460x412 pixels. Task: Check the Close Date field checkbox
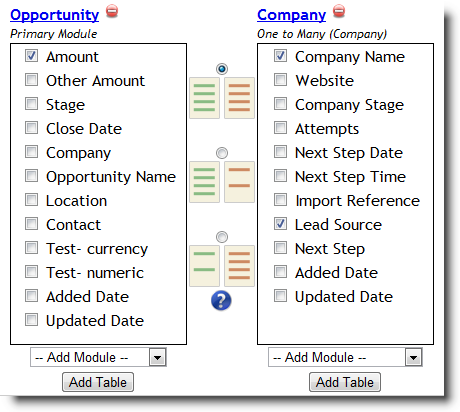[x=31, y=128]
